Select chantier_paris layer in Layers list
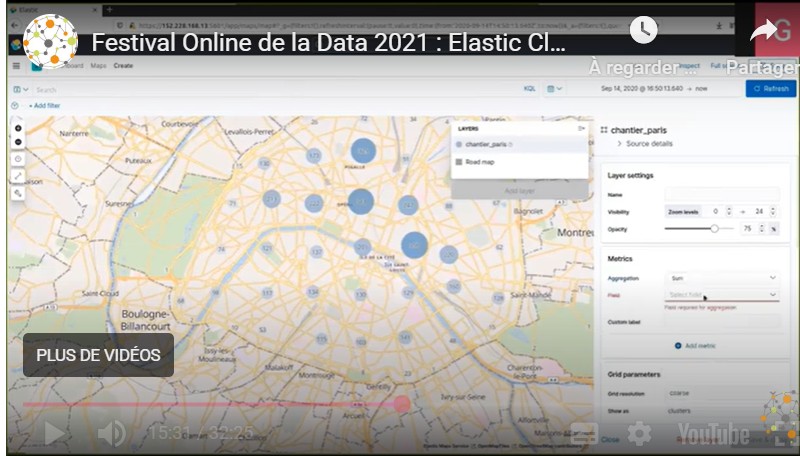The image size is (800, 456). click(489, 145)
